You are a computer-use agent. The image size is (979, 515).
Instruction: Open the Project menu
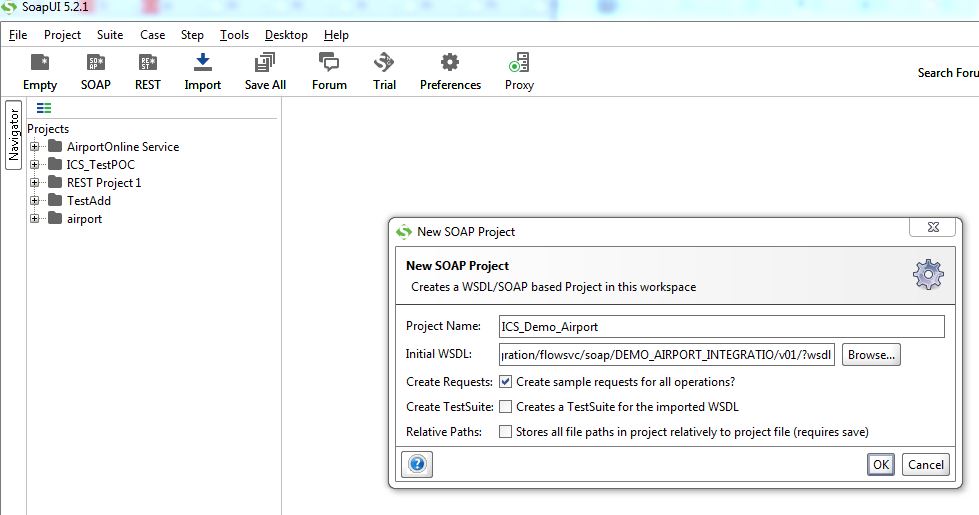62,35
